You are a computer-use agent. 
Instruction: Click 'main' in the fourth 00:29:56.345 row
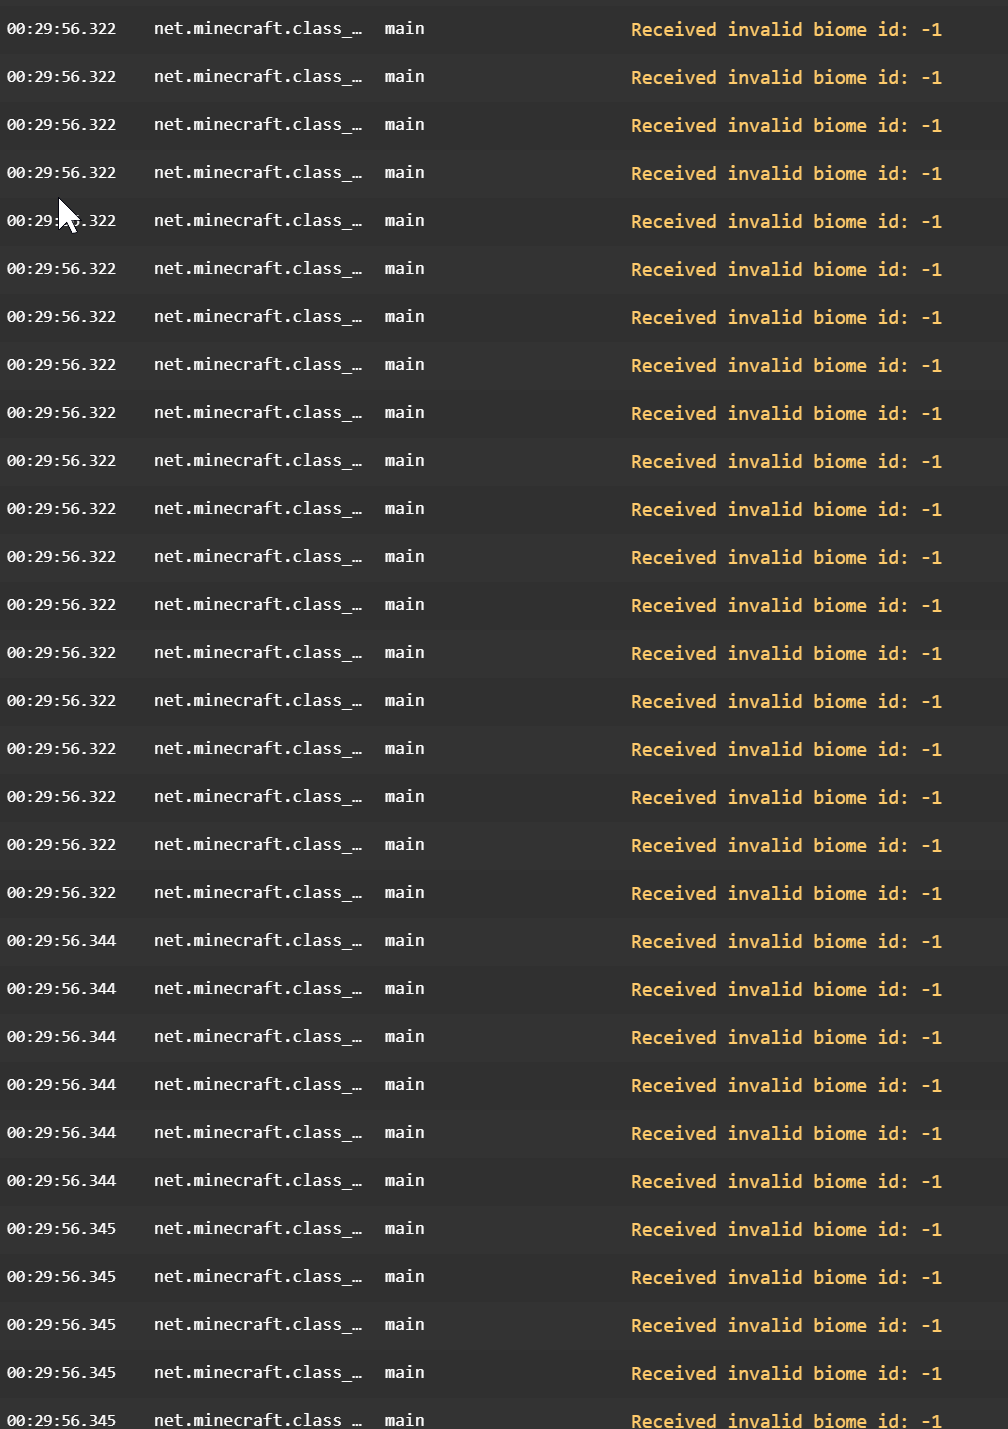404,1373
